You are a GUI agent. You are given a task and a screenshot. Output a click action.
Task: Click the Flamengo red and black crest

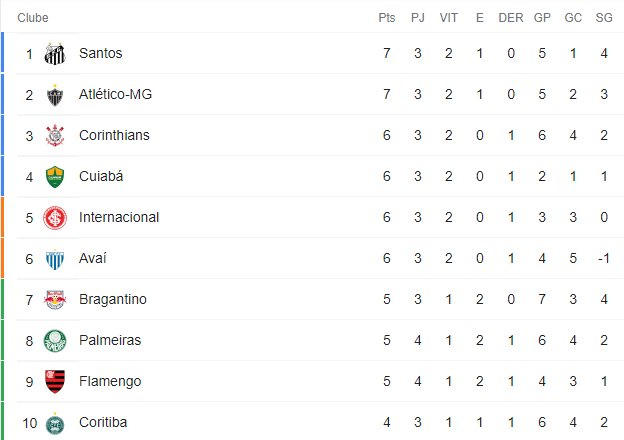55,382
